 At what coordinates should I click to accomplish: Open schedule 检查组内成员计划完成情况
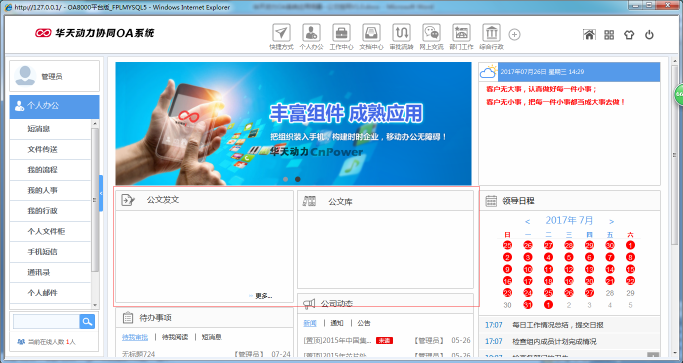(554, 341)
